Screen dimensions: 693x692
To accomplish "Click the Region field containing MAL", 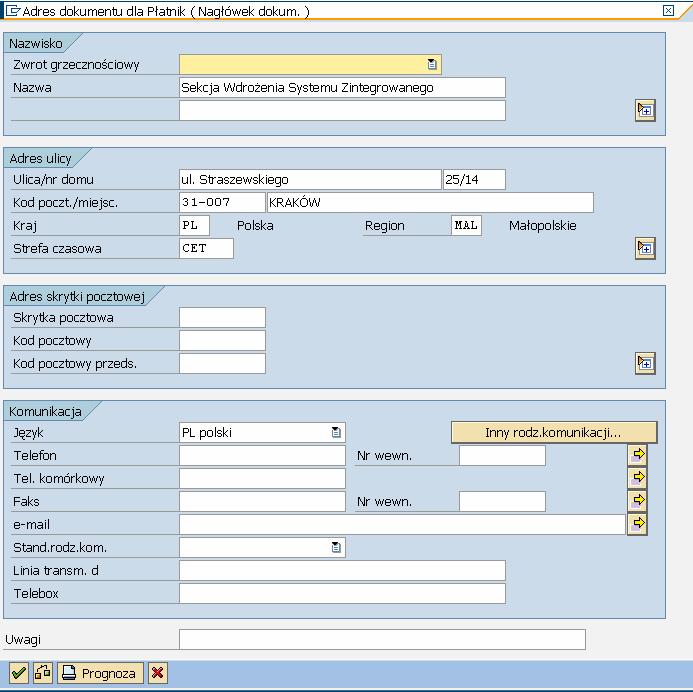I will 466,225.
